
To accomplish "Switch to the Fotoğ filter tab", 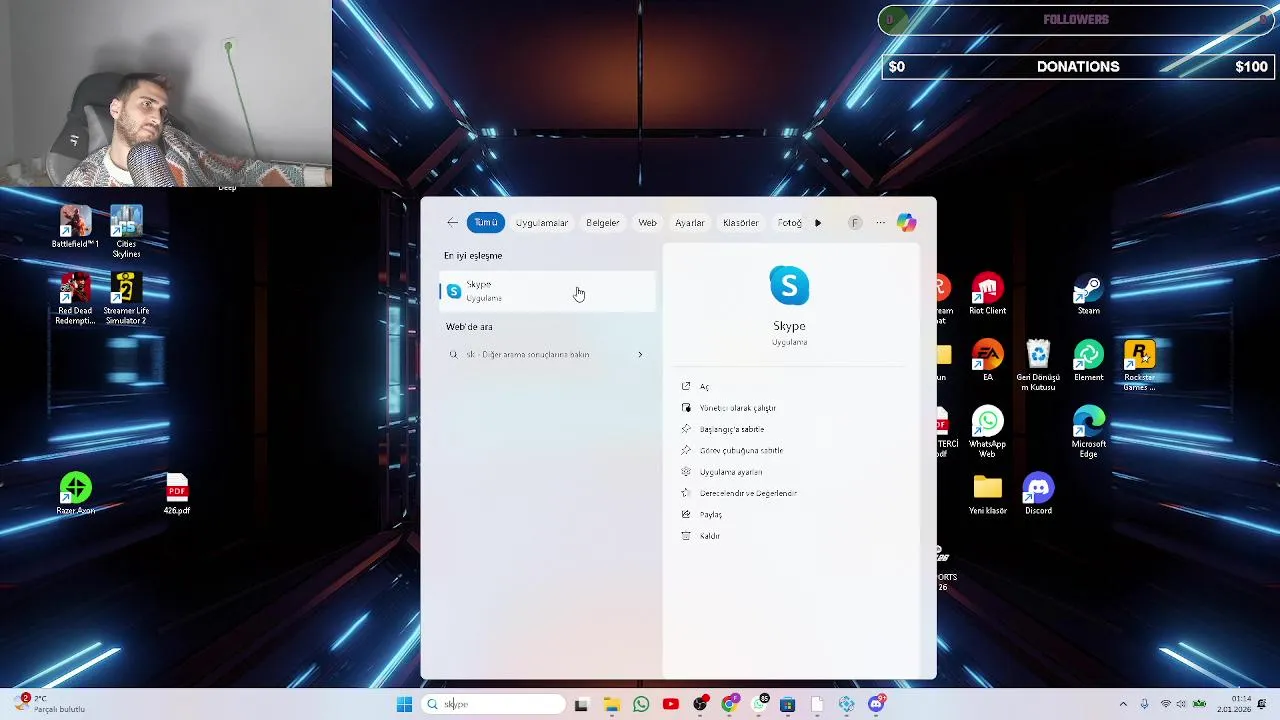I will (x=790, y=223).
